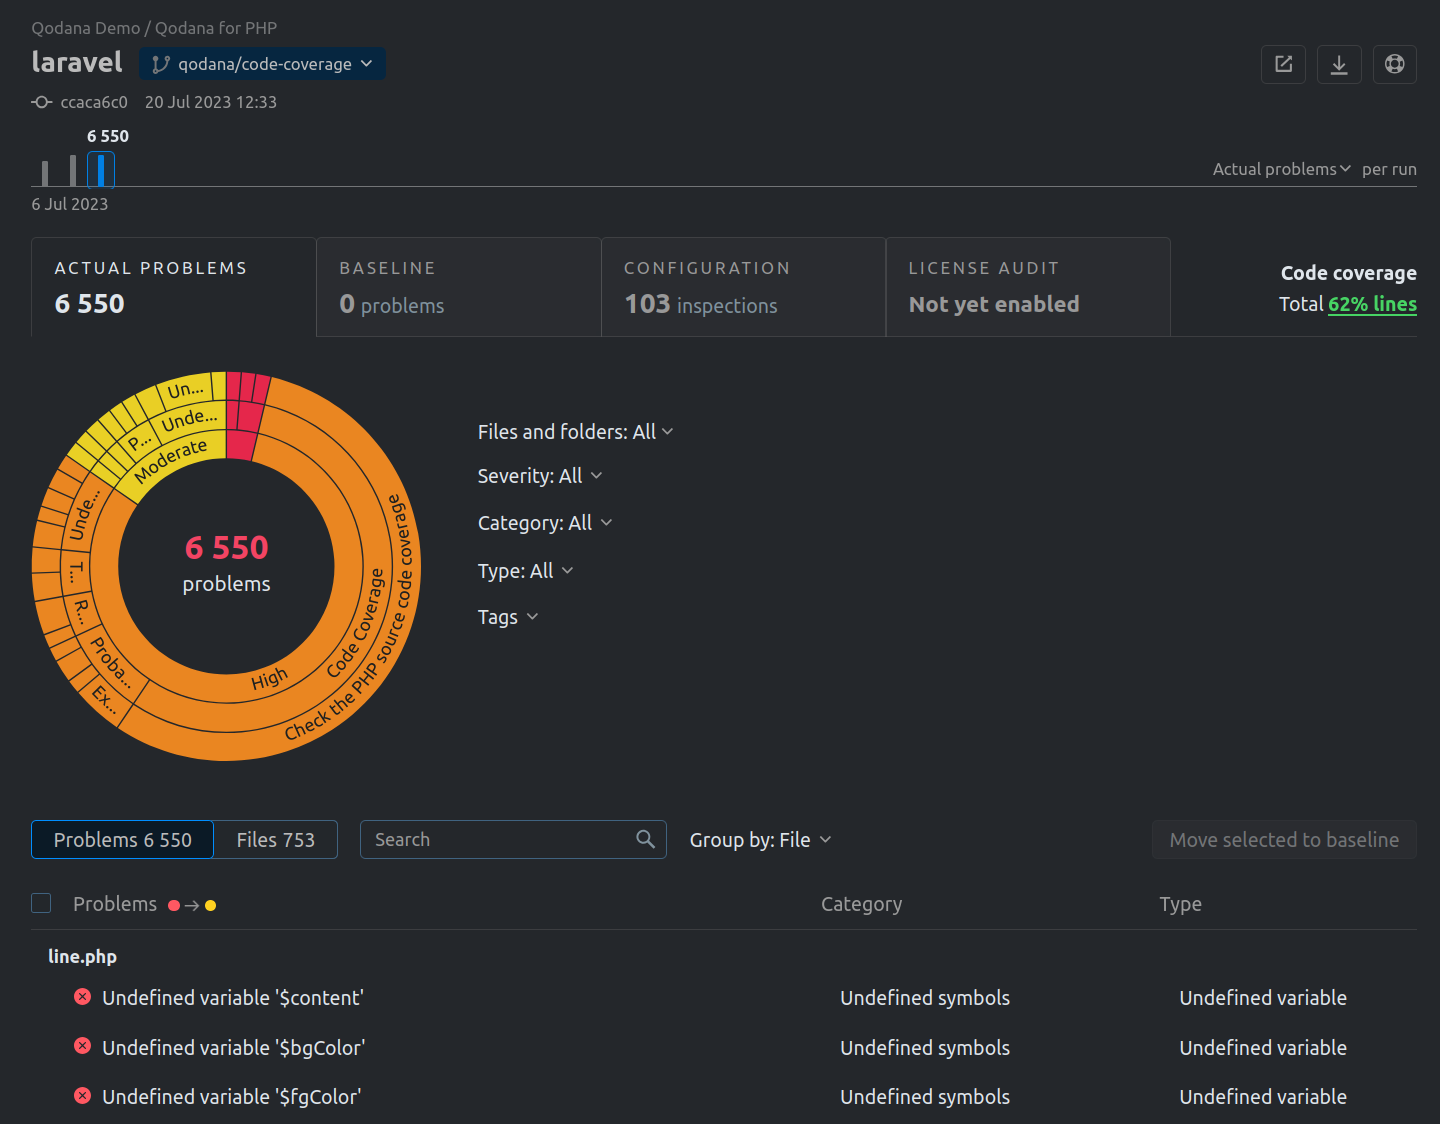Switch to the Files 753 tab

pyautogui.click(x=275, y=840)
